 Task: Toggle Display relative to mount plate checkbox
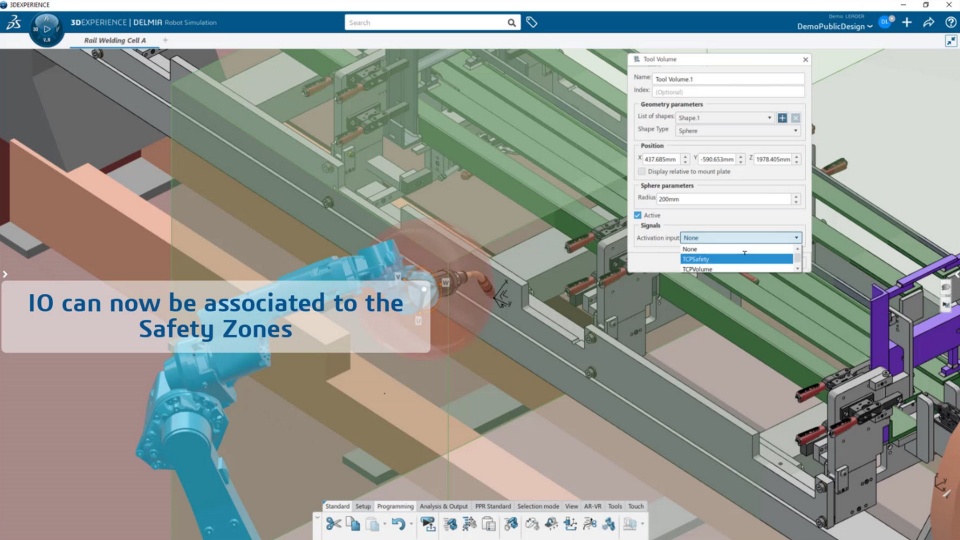coord(642,172)
